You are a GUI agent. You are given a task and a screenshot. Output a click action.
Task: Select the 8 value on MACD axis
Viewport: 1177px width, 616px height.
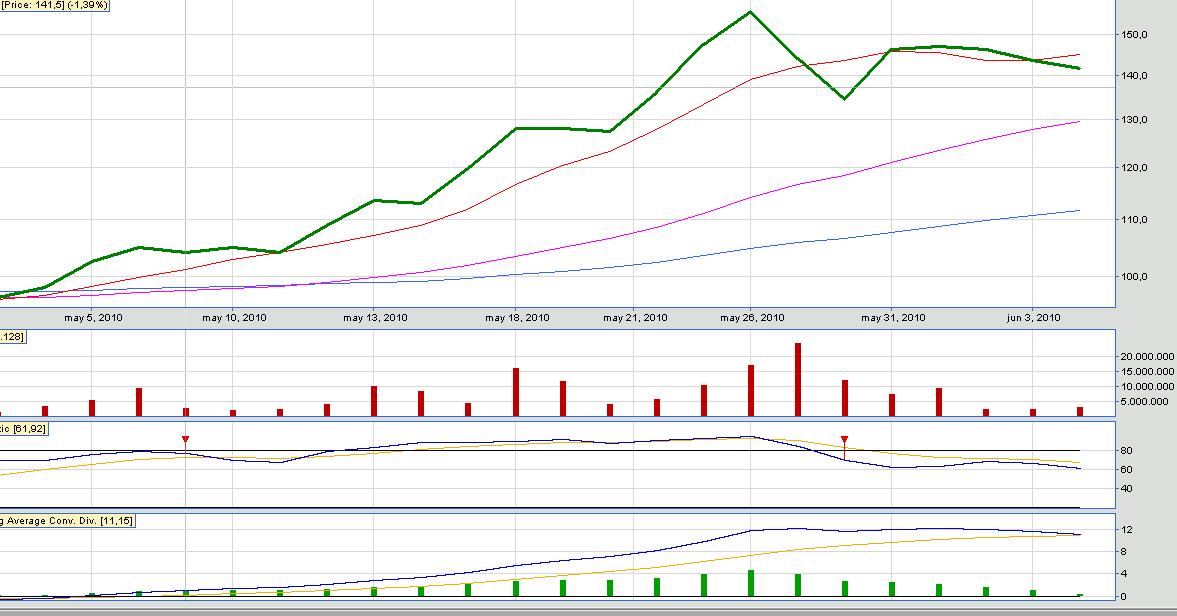(1124, 551)
